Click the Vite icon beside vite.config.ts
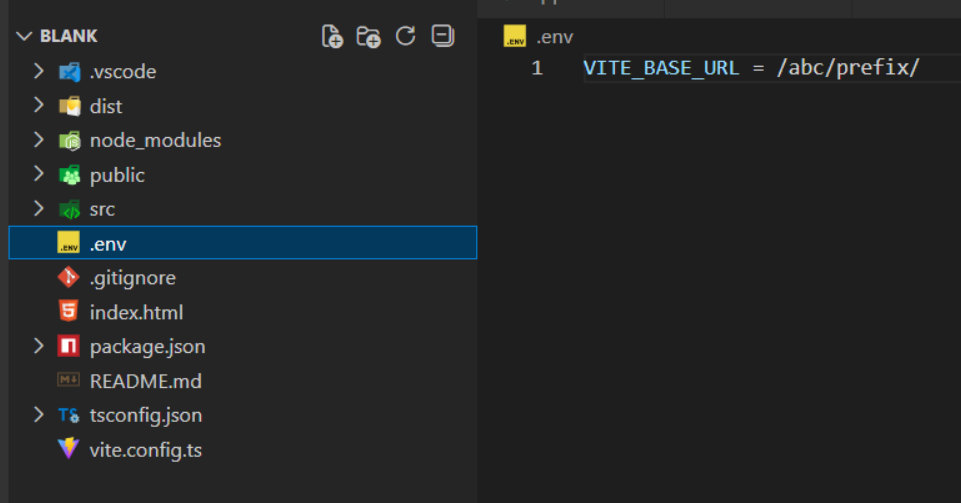 tap(69, 450)
